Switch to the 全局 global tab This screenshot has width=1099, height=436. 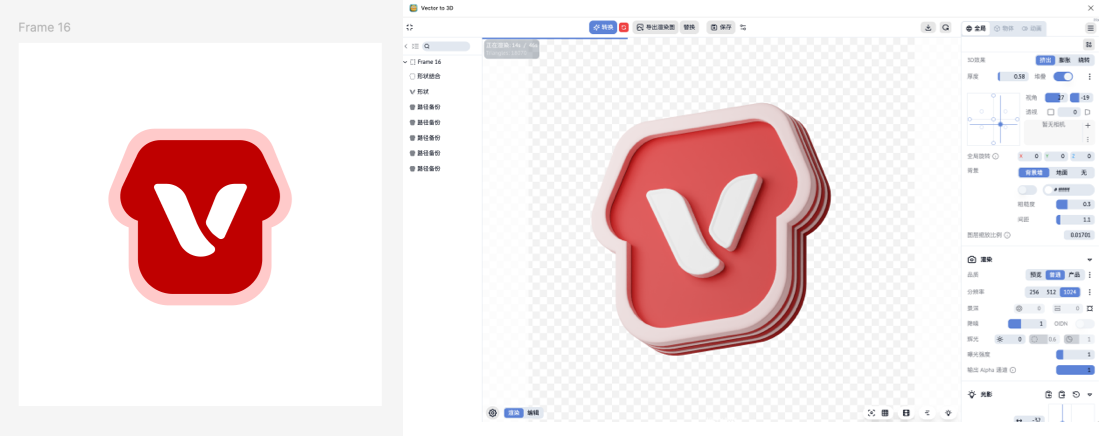click(976, 28)
